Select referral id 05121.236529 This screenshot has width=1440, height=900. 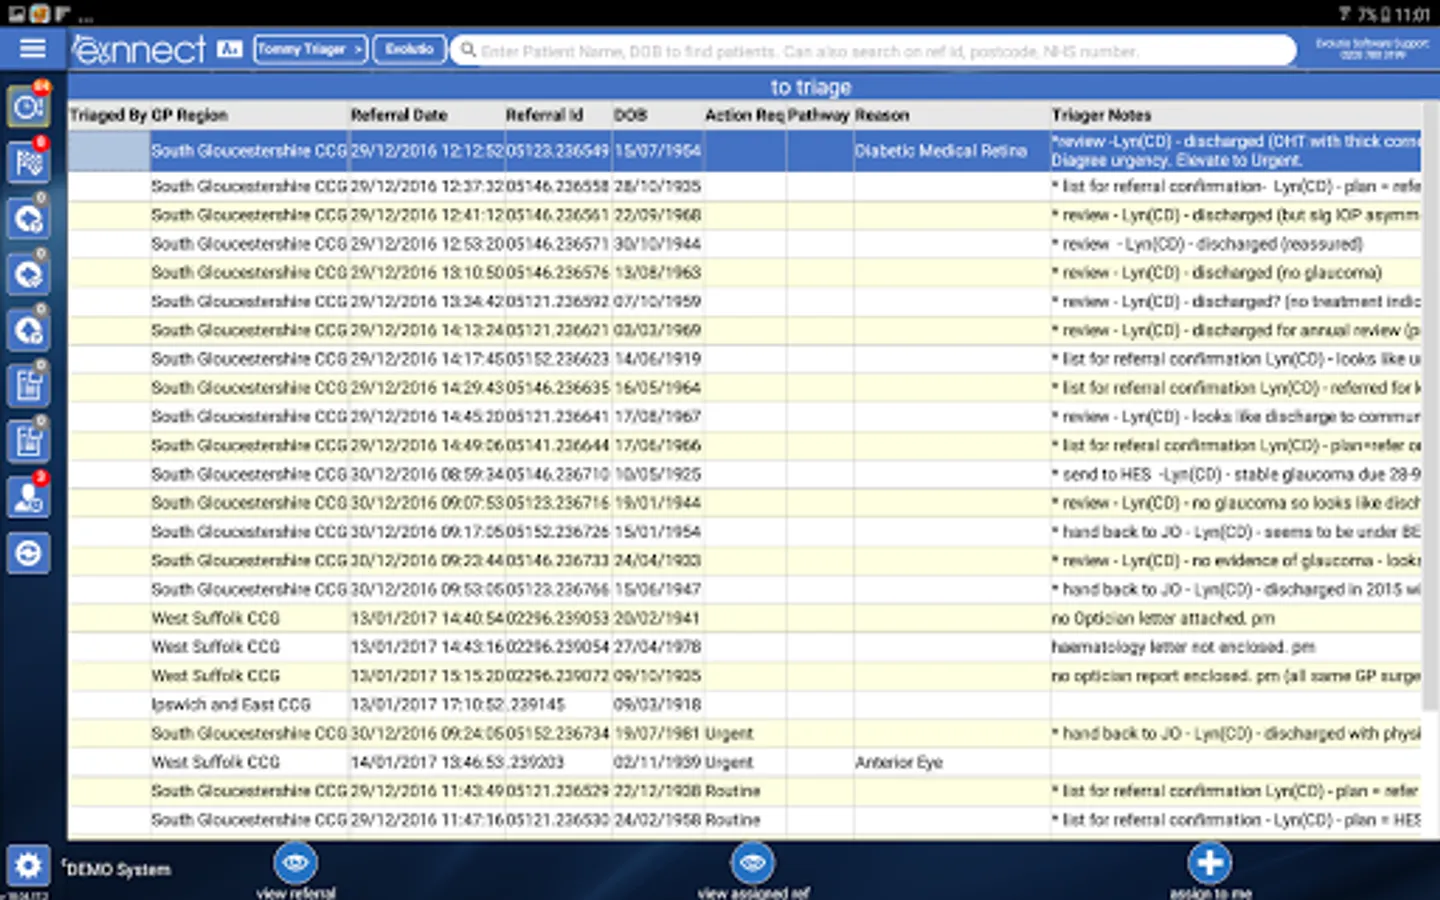click(557, 792)
